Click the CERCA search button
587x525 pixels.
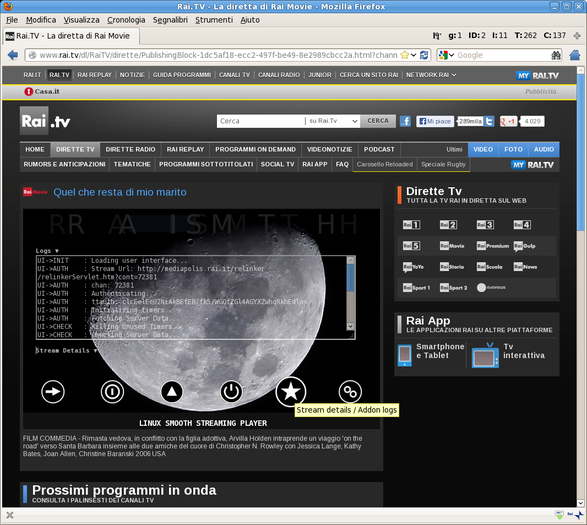[x=378, y=121]
